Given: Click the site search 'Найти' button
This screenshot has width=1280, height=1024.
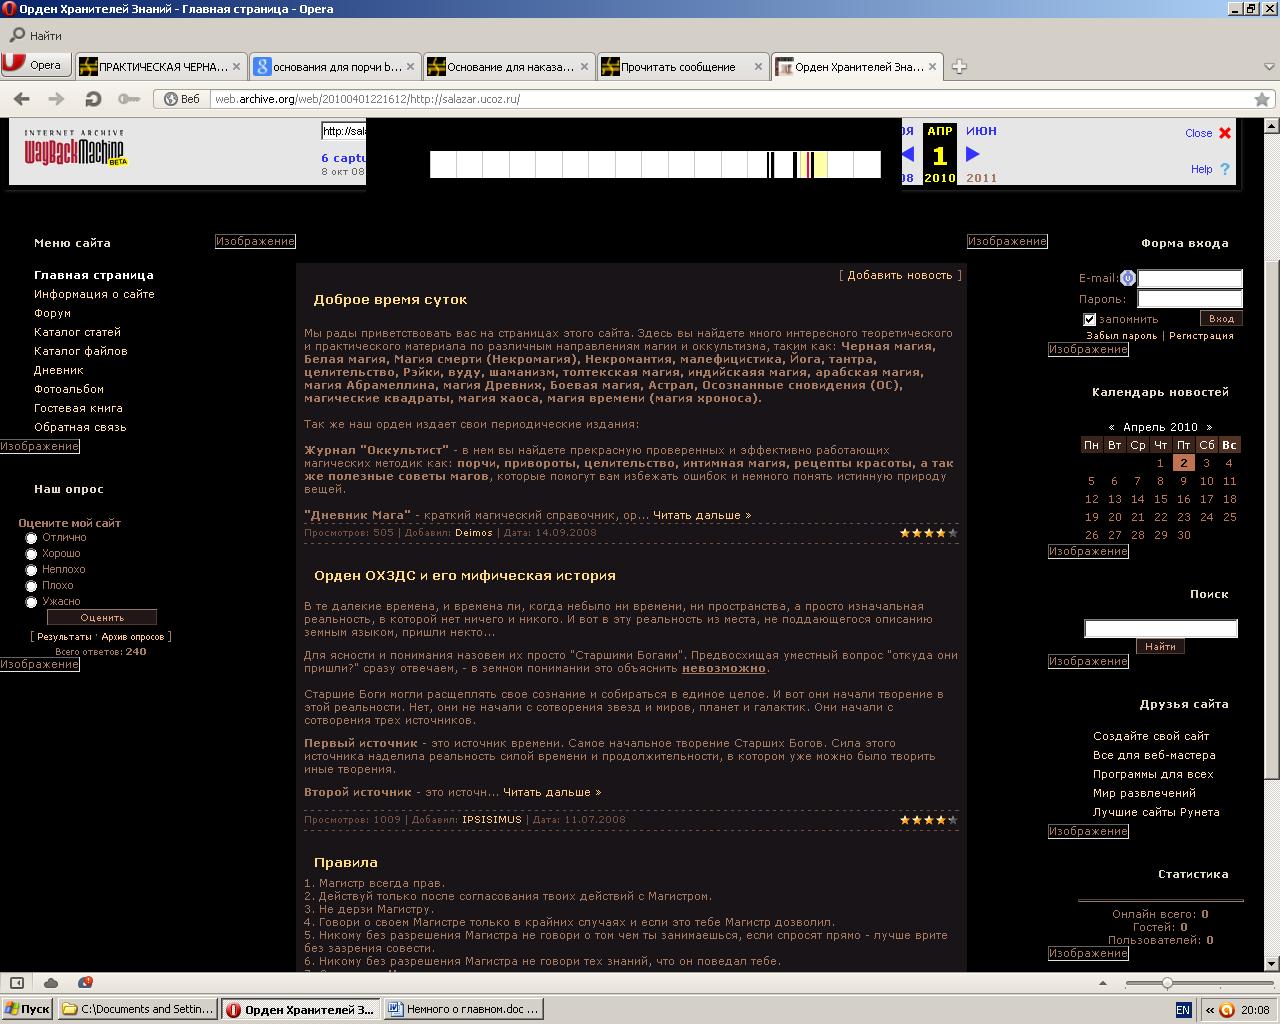Looking at the screenshot, I should coord(1160,647).
